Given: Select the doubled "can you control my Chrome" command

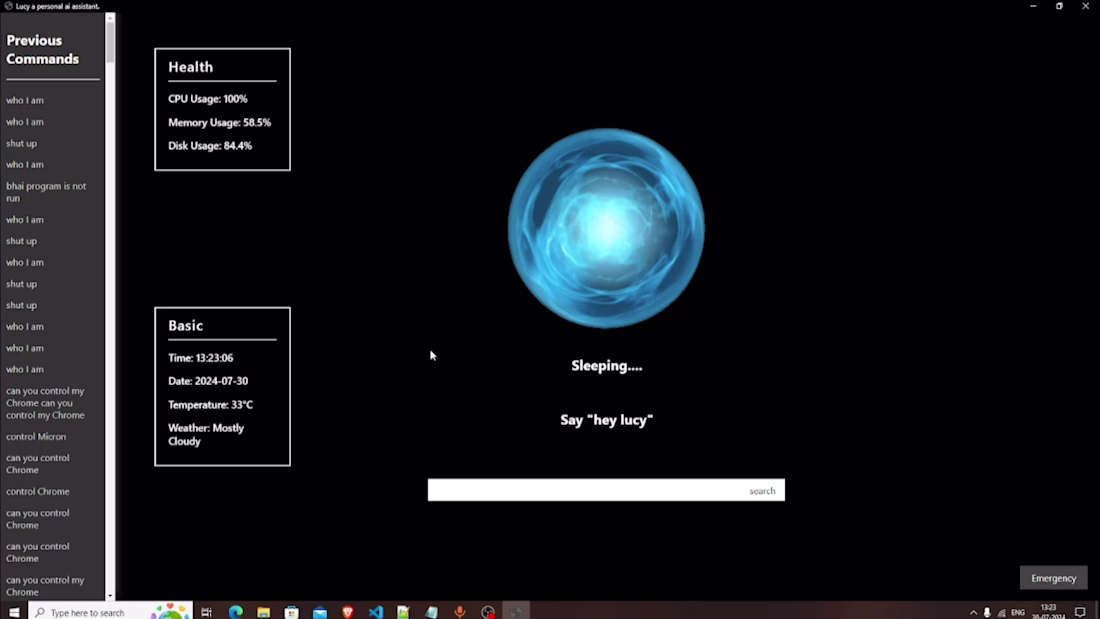Looking at the screenshot, I should coord(46,403).
